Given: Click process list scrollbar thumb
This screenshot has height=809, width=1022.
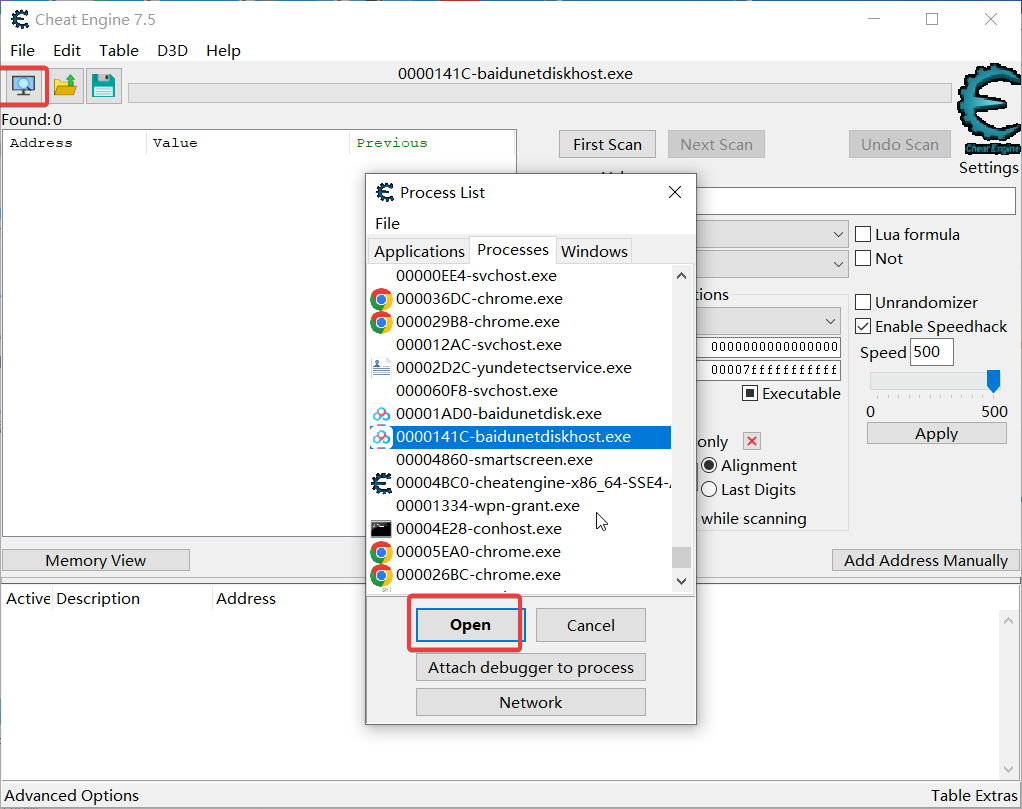Looking at the screenshot, I should tap(681, 557).
